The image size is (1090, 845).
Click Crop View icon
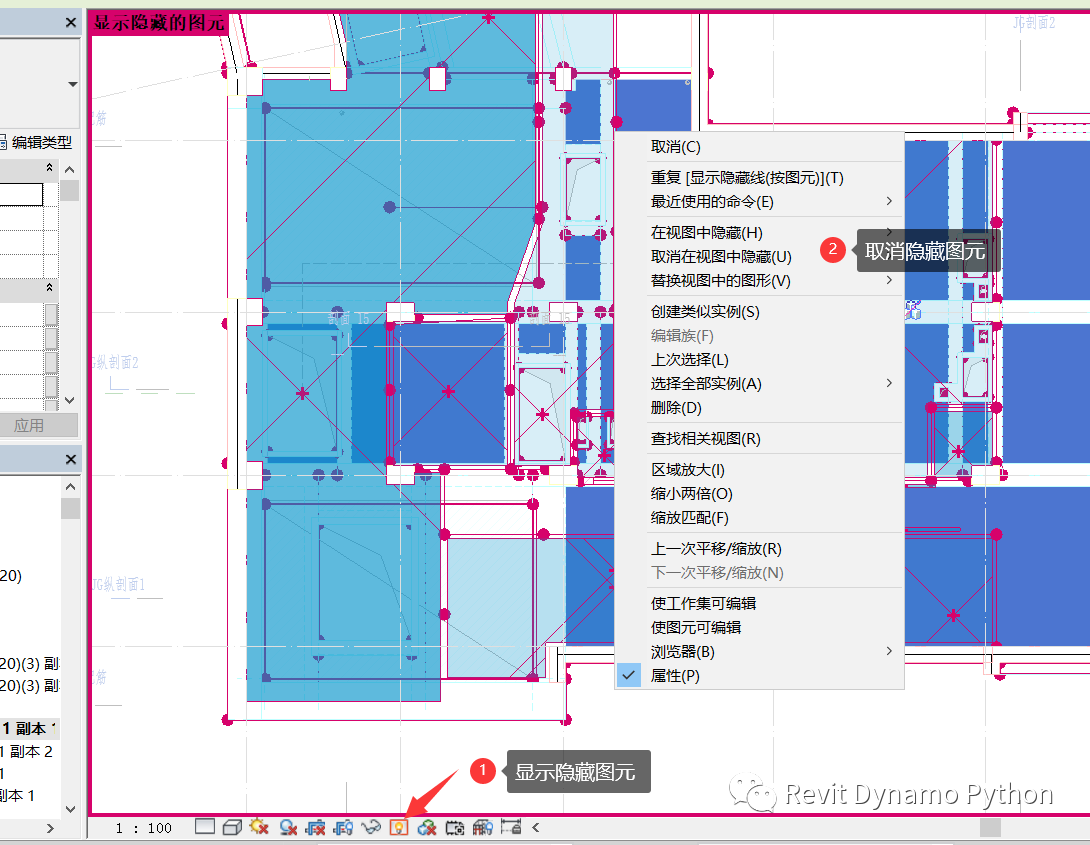point(316,827)
